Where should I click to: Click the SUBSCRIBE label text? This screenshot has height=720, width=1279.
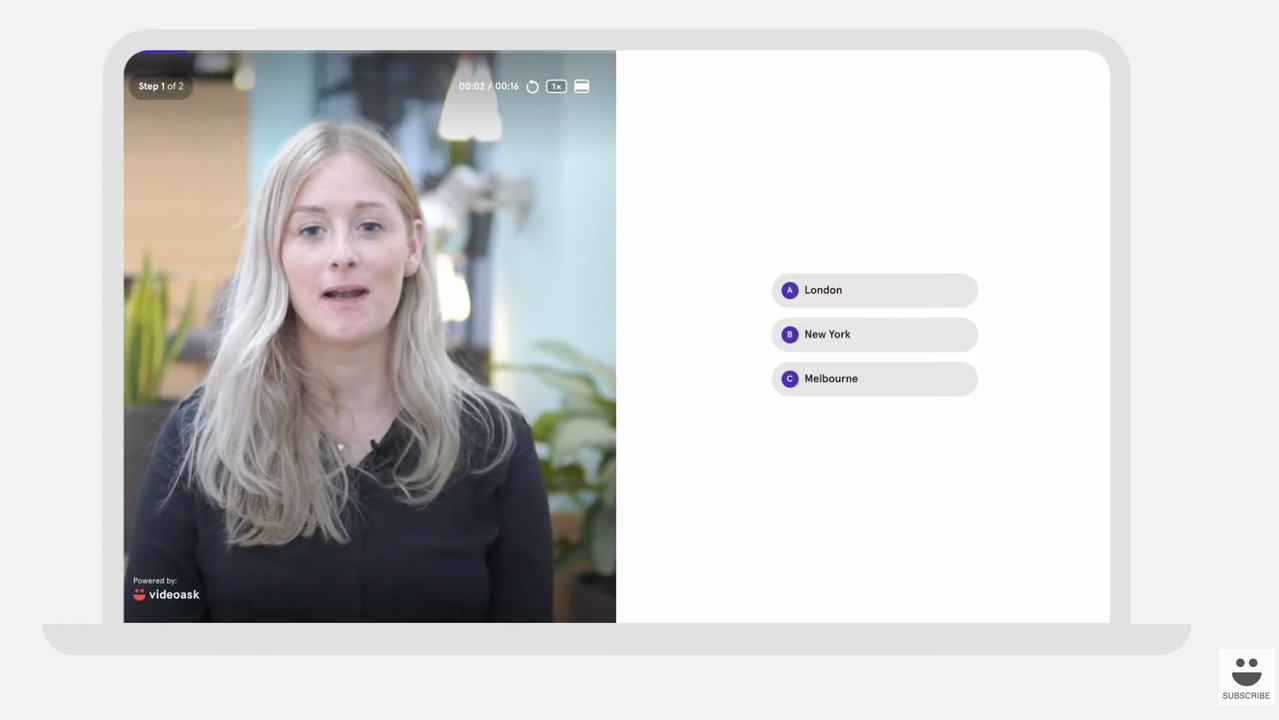1246,696
